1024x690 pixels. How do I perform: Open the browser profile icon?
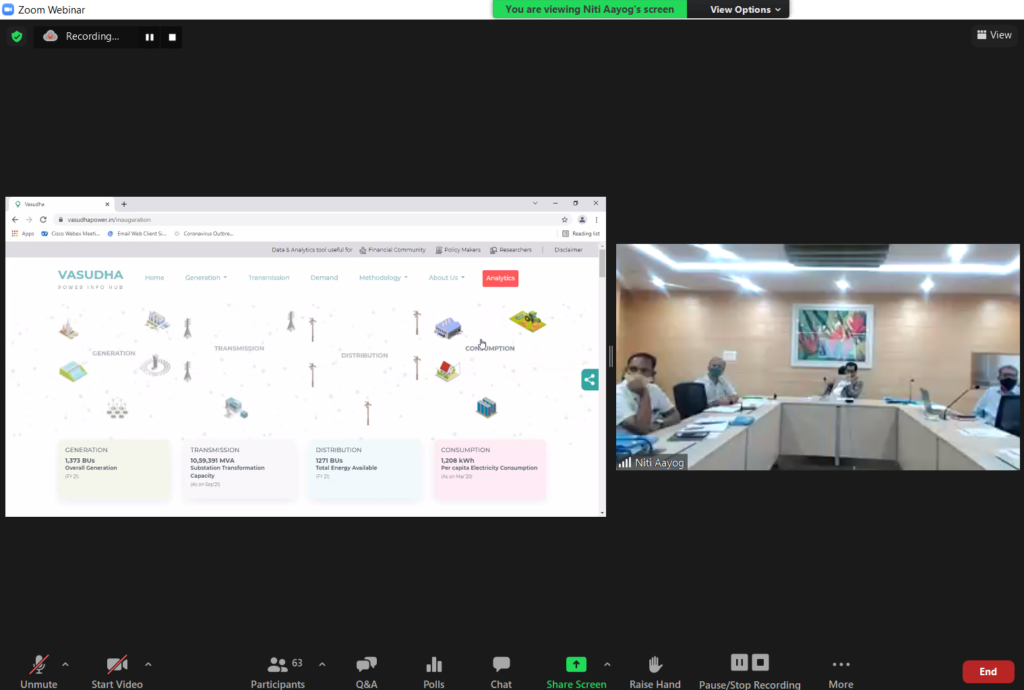[x=582, y=220]
